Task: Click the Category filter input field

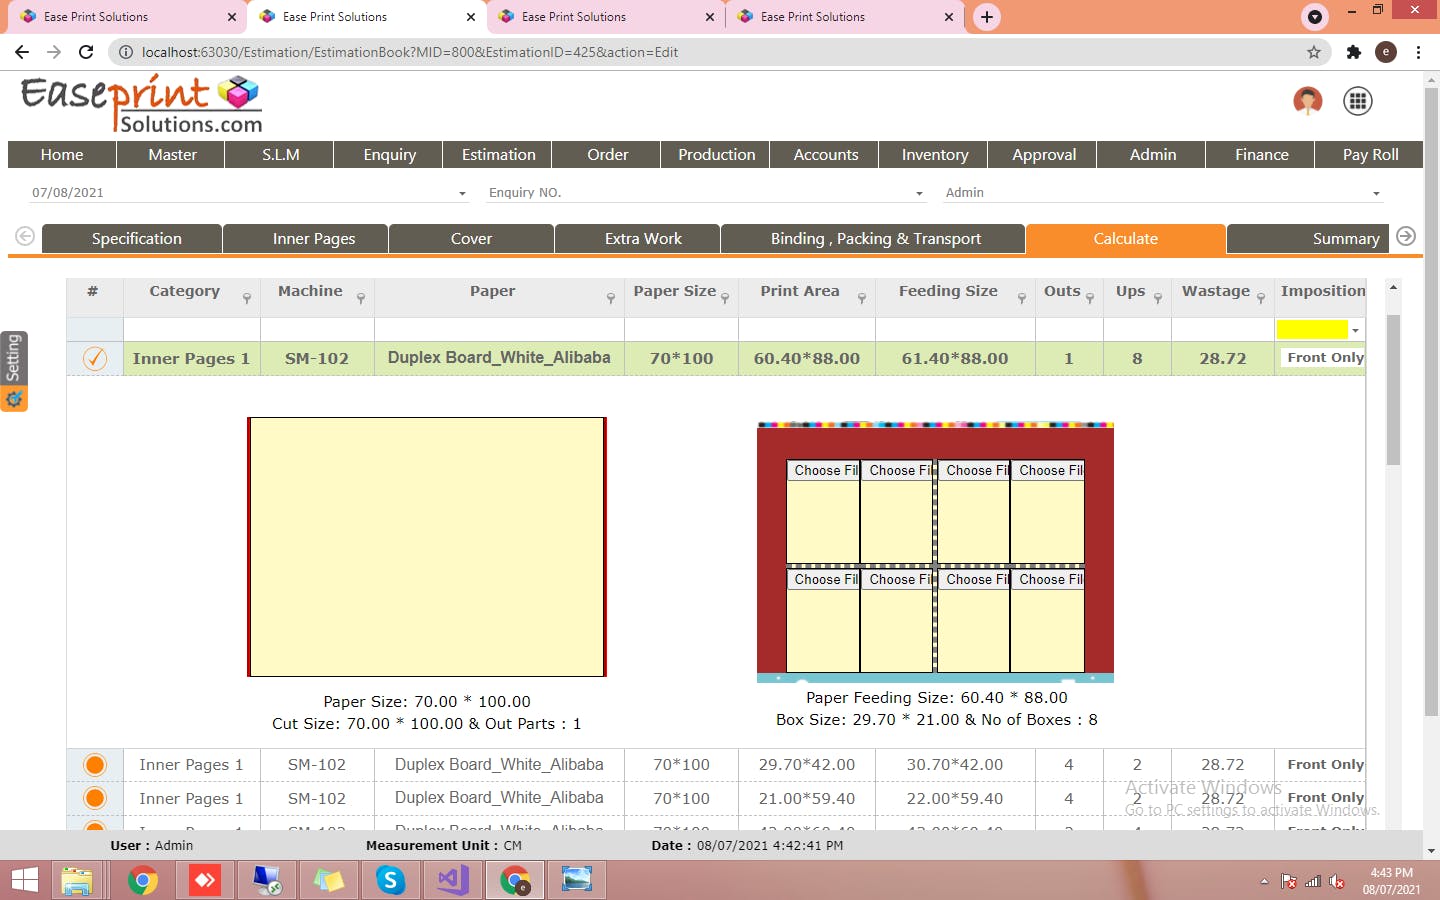Action: click(192, 330)
